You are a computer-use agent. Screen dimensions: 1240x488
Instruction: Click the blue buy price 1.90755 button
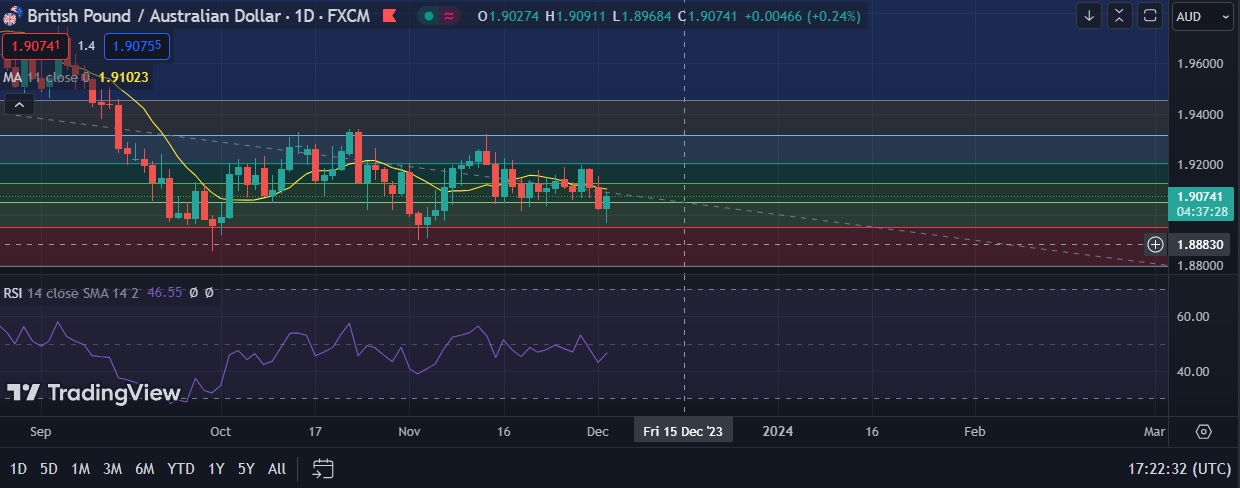click(139, 46)
